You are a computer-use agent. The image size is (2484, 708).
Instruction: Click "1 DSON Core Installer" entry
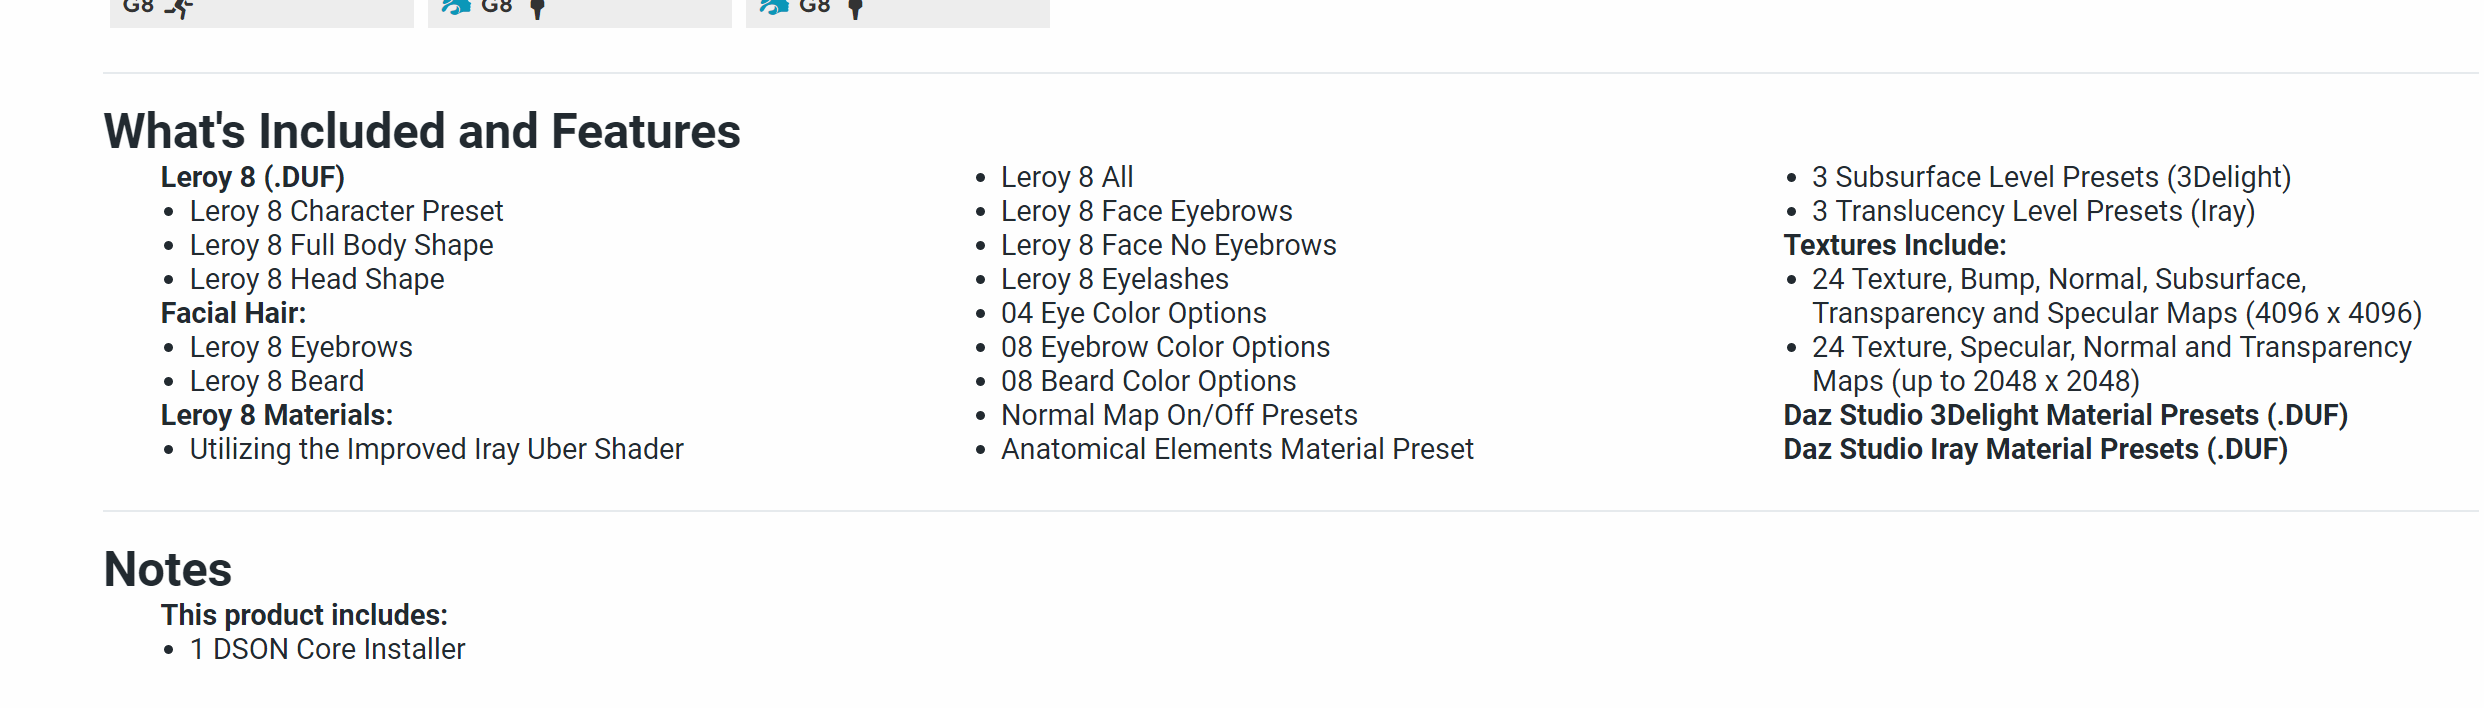pyautogui.click(x=327, y=649)
